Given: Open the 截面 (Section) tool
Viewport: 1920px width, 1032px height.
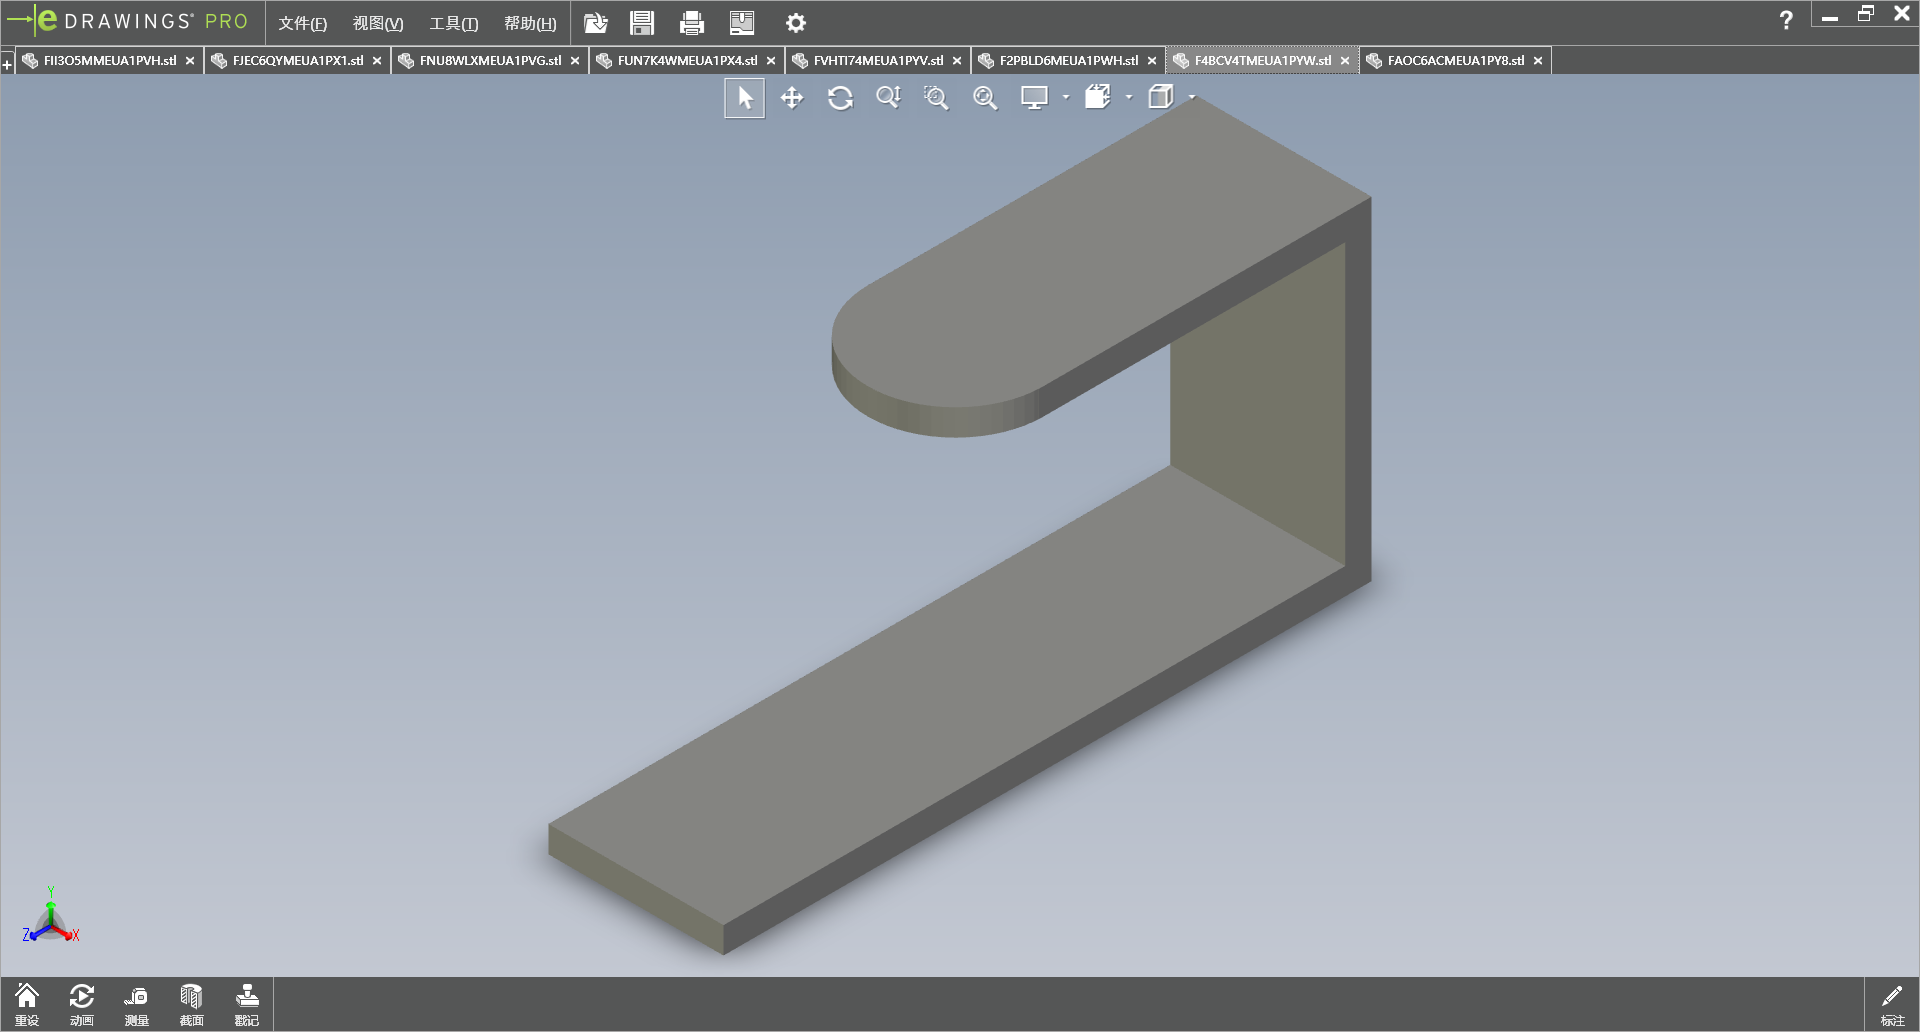Looking at the screenshot, I should [x=191, y=1004].
